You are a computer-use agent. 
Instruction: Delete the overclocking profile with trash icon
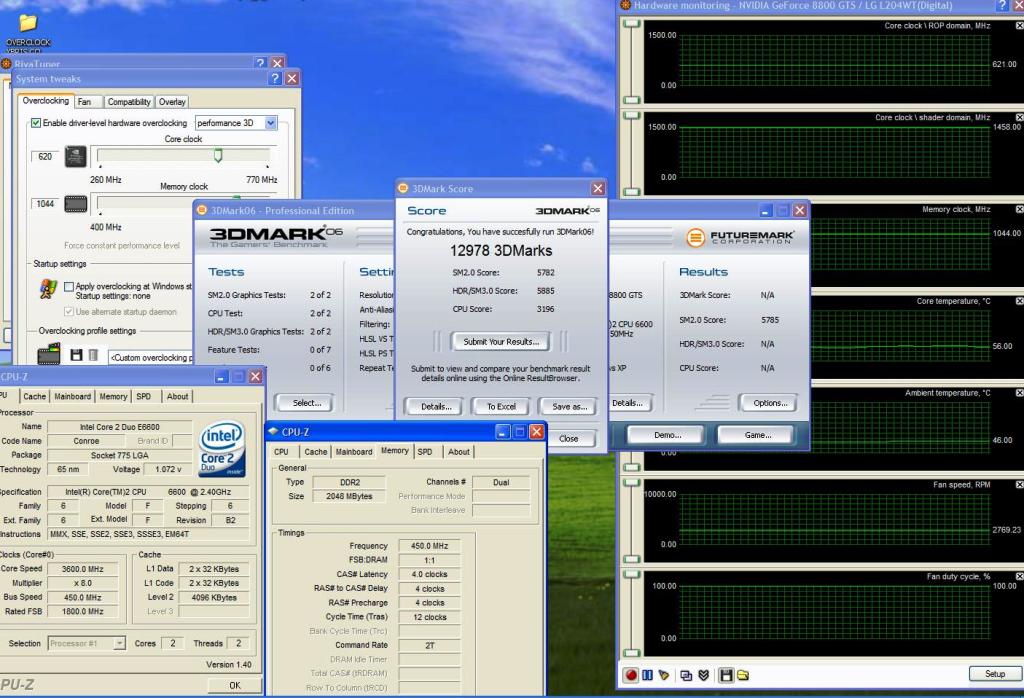pyautogui.click(x=93, y=355)
